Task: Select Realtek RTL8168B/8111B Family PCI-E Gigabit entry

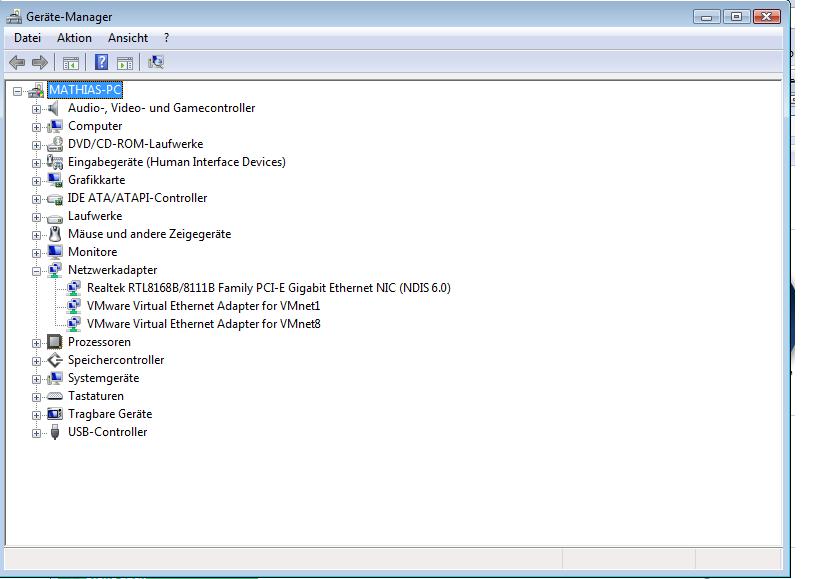Action: 269,288
